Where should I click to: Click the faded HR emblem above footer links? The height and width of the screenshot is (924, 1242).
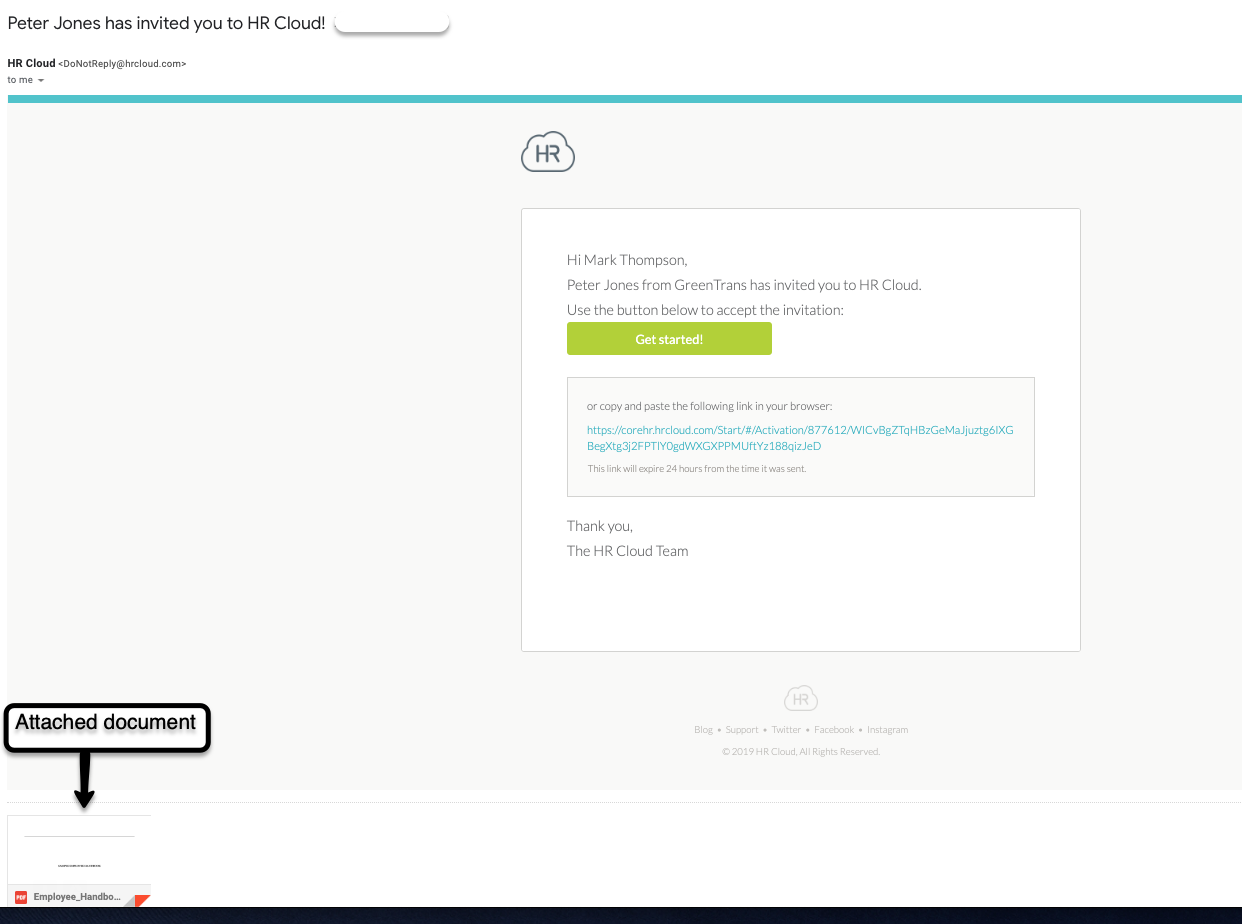(800, 698)
